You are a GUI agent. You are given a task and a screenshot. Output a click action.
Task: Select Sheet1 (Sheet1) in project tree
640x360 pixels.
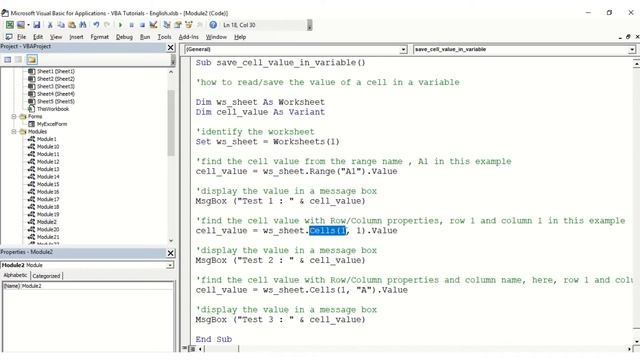[x=56, y=71]
